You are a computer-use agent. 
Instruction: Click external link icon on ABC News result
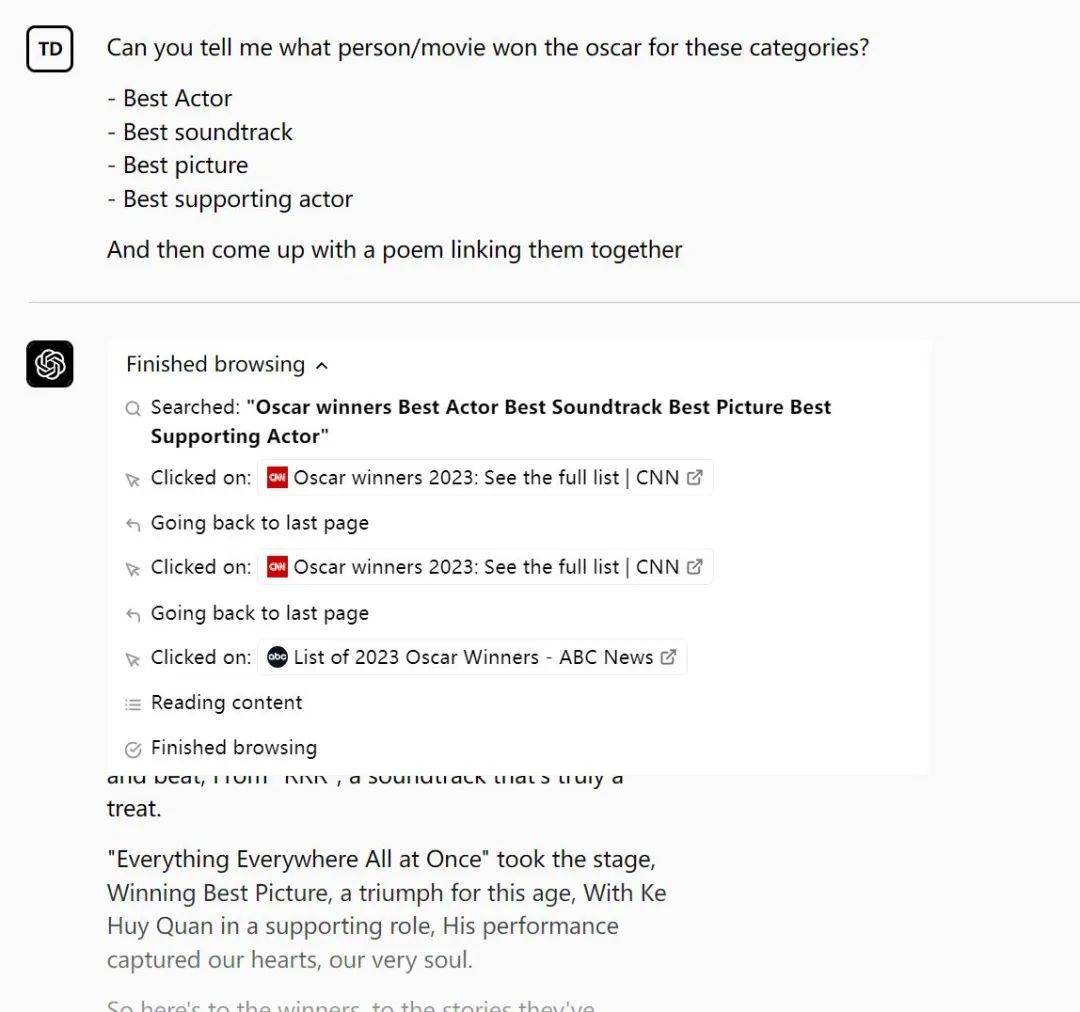(x=668, y=657)
